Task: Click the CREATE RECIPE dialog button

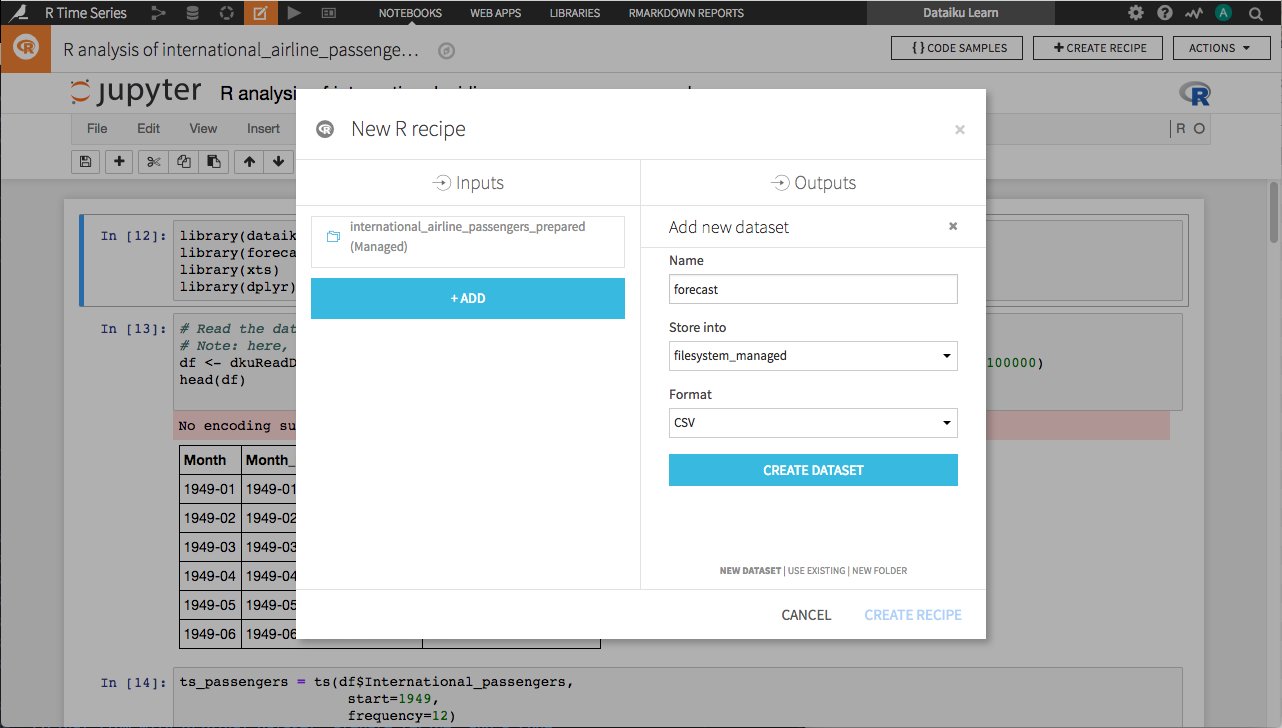Action: [913, 615]
